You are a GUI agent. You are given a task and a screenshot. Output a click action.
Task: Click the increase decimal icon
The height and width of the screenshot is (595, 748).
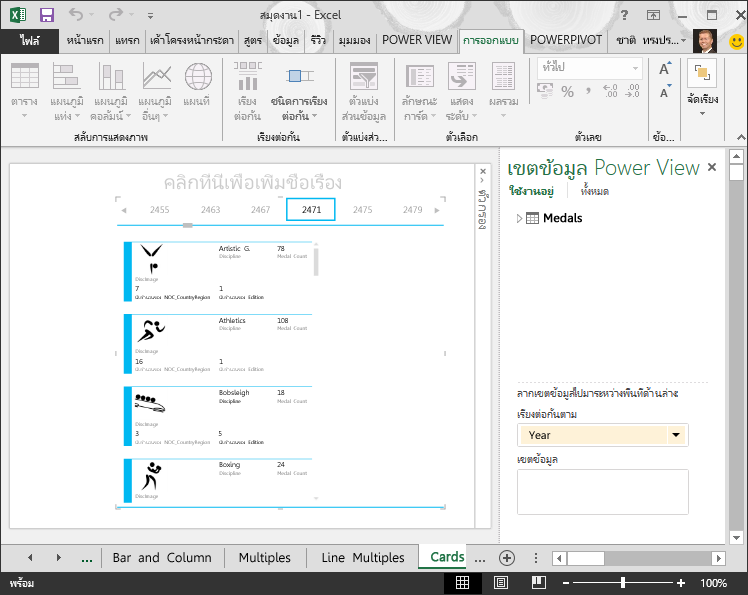[610, 91]
